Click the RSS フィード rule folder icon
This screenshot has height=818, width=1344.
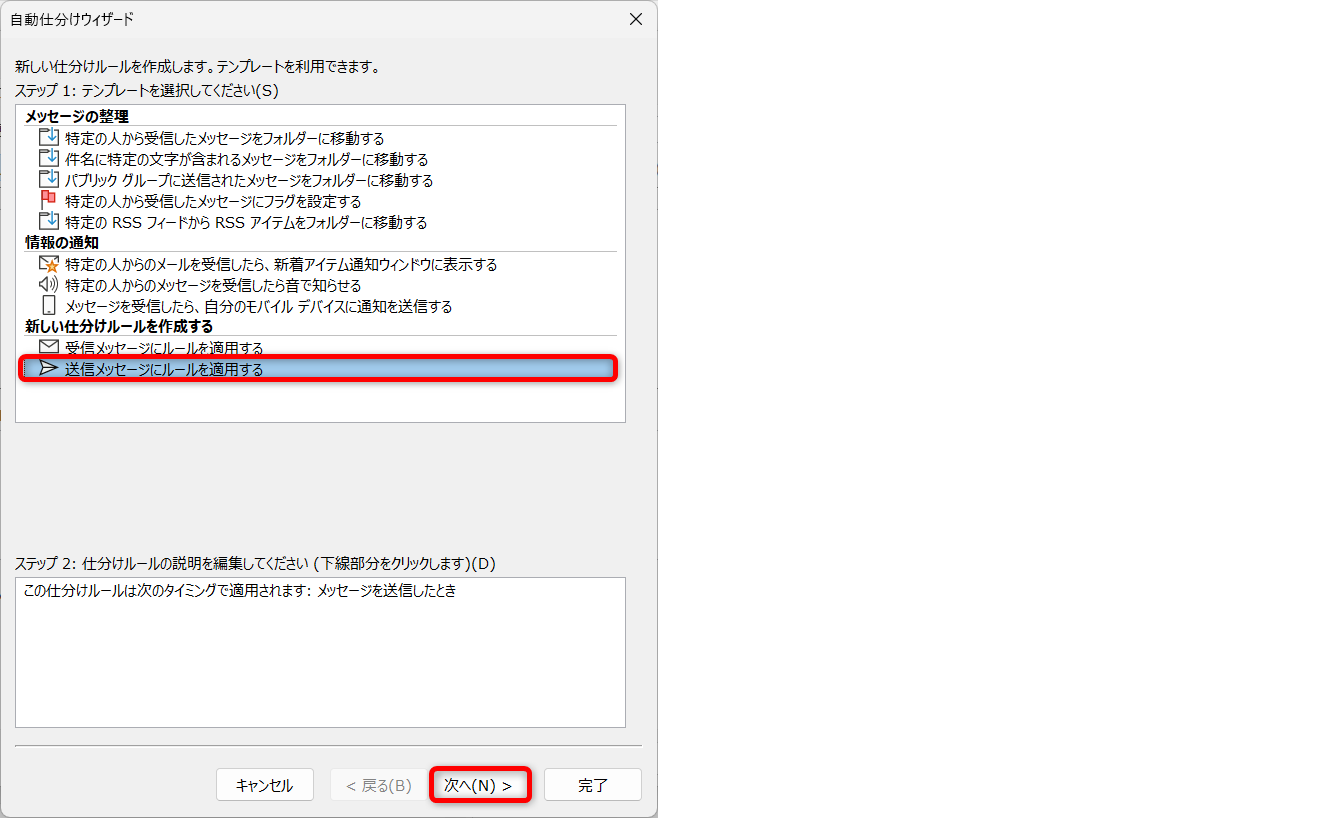click(x=49, y=222)
